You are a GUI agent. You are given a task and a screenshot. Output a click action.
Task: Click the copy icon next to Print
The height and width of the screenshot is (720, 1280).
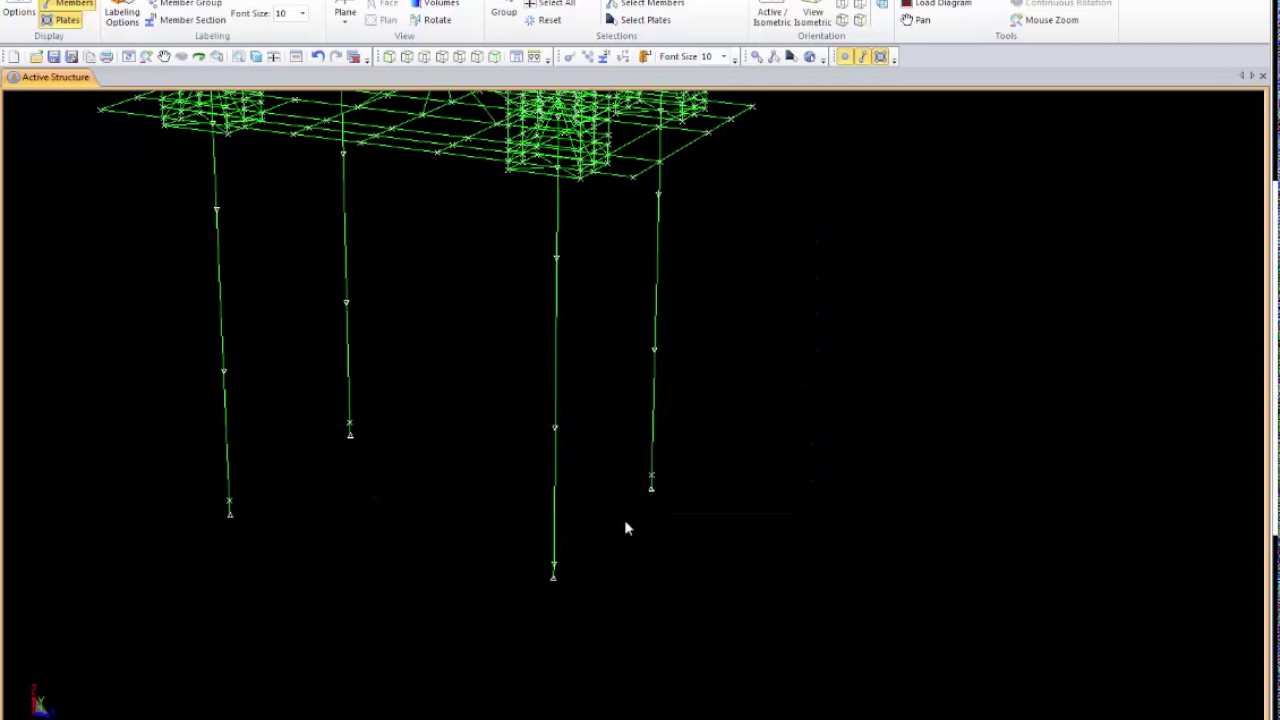89,57
